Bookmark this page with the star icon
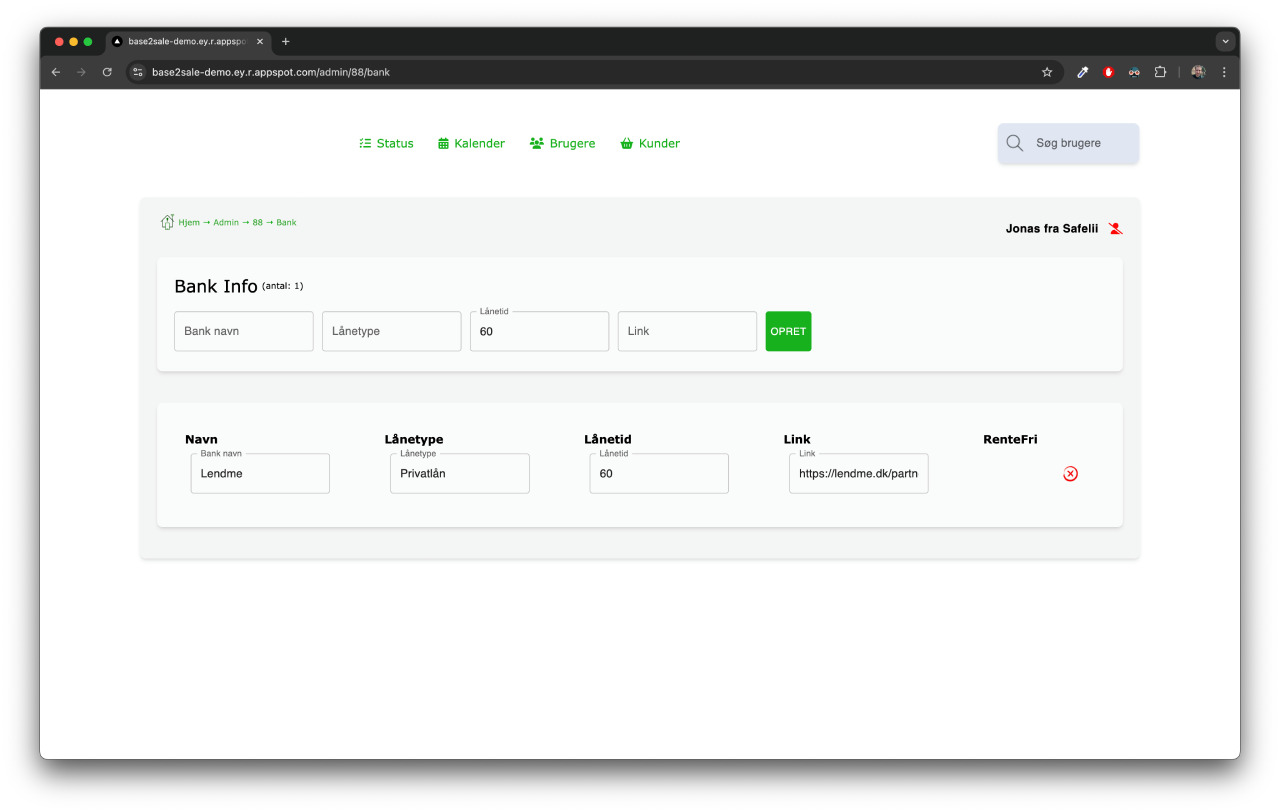The image size is (1280, 812). 1047,72
